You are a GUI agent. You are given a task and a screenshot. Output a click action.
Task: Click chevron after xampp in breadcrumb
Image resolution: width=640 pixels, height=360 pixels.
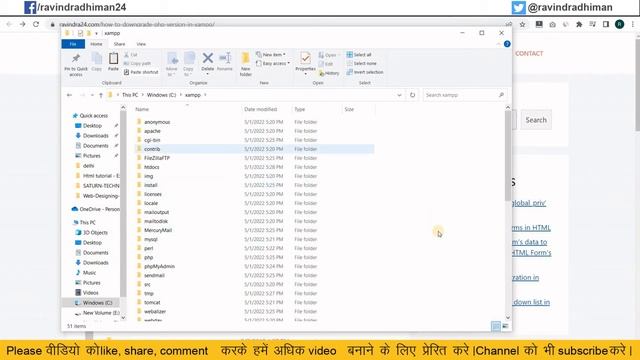click(x=205, y=95)
